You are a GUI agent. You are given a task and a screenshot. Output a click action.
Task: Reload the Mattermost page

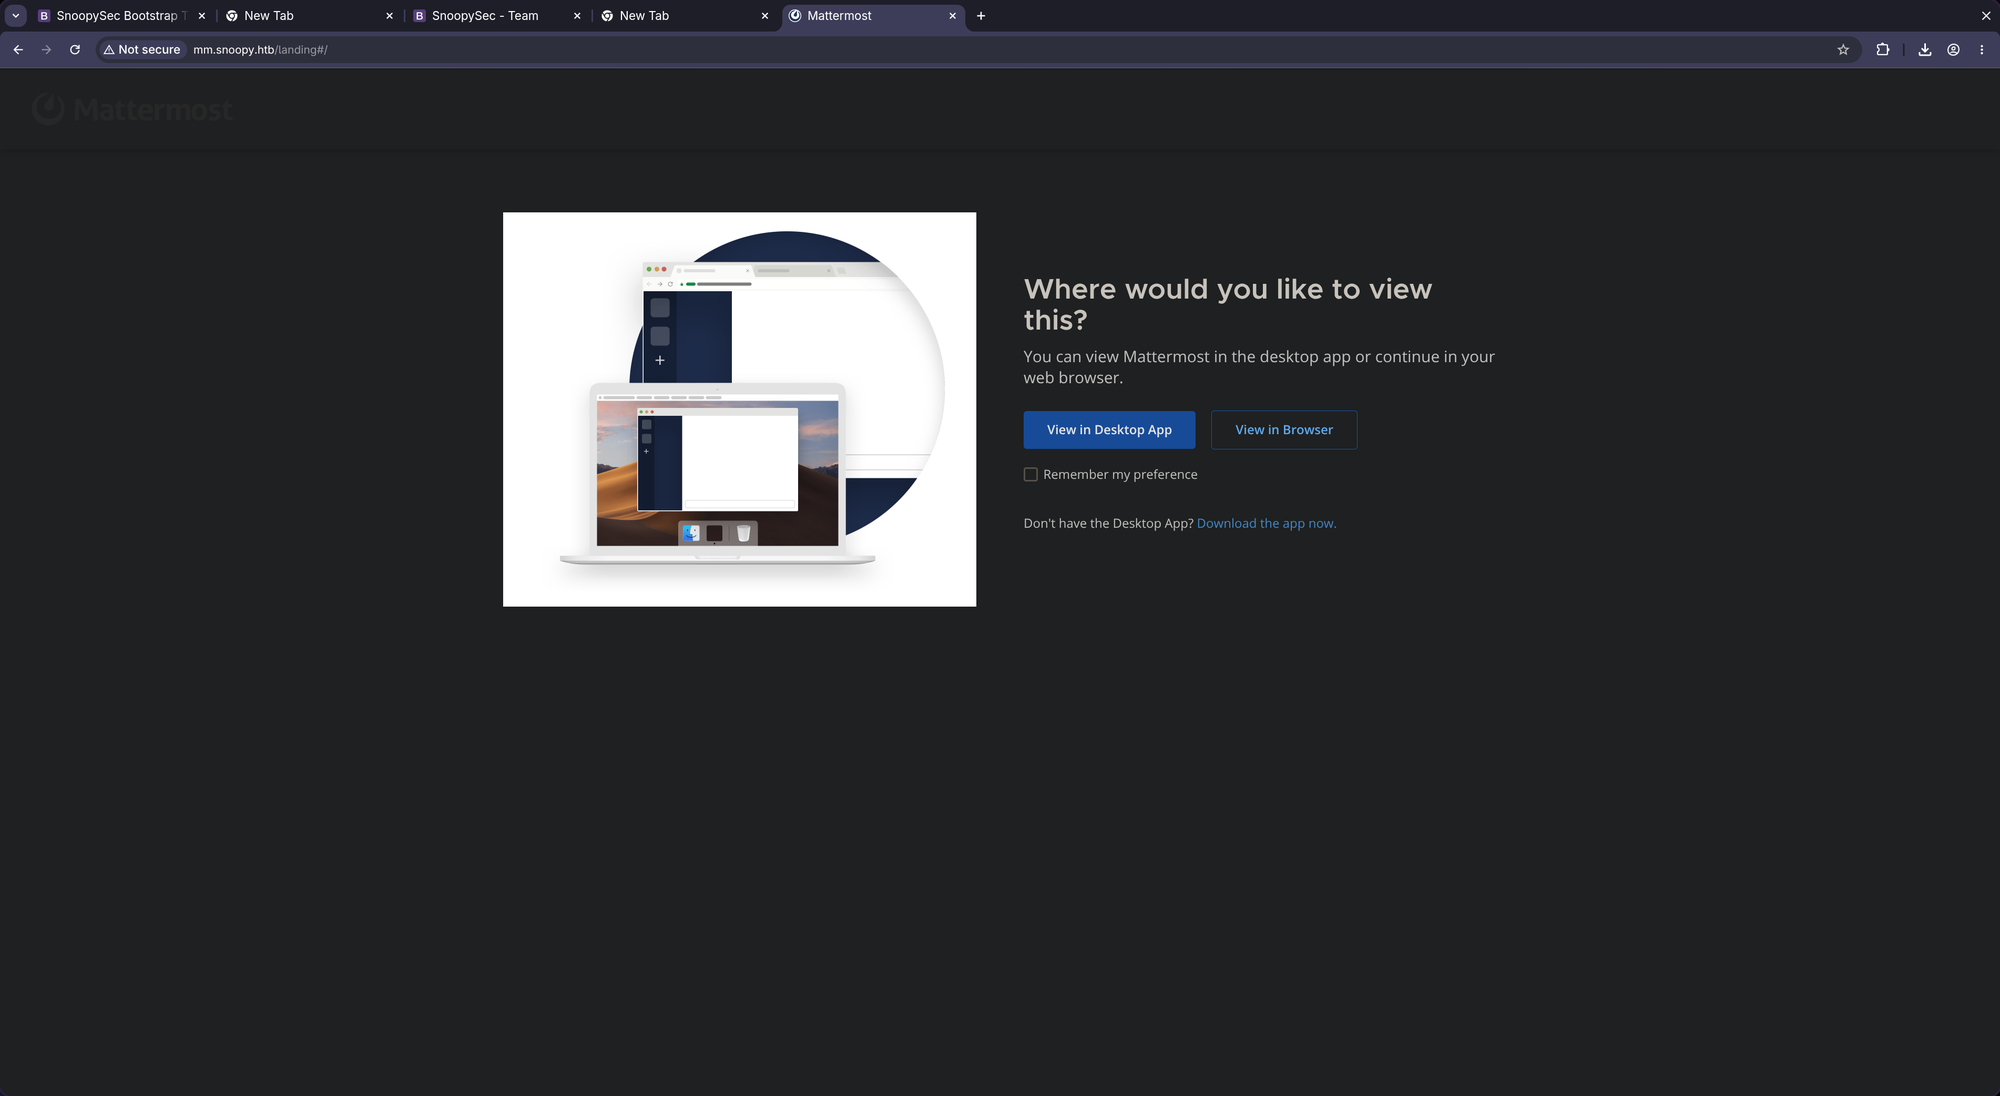(x=75, y=50)
